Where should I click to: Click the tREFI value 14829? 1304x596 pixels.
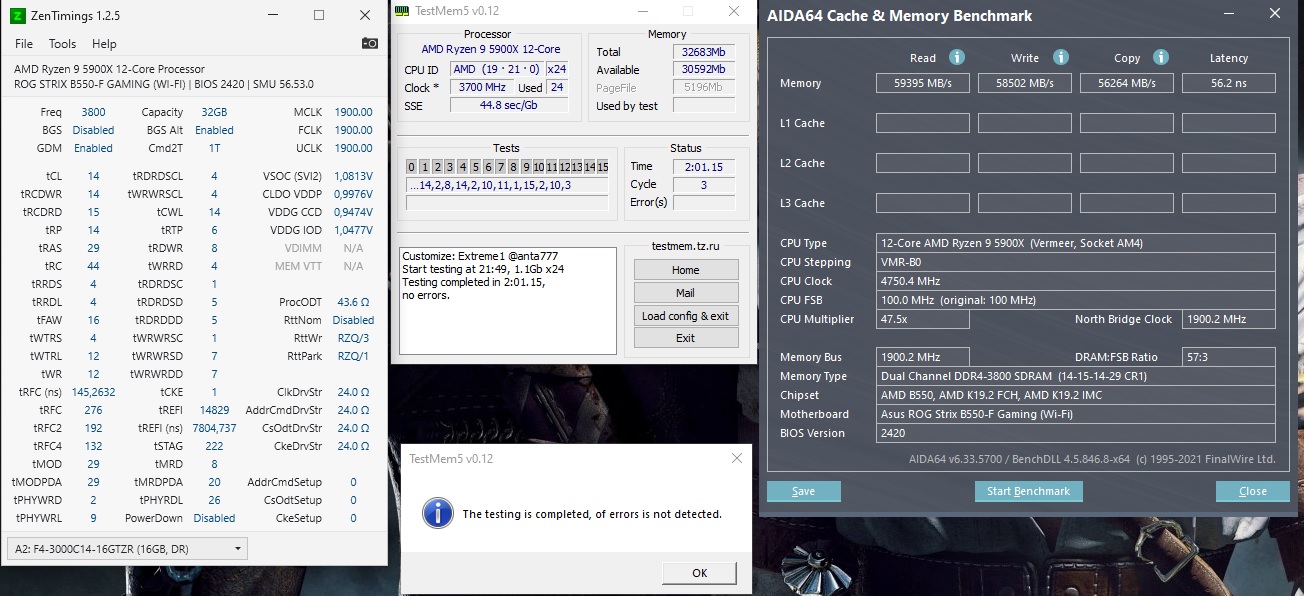pyautogui.click(x=214, y=410)
